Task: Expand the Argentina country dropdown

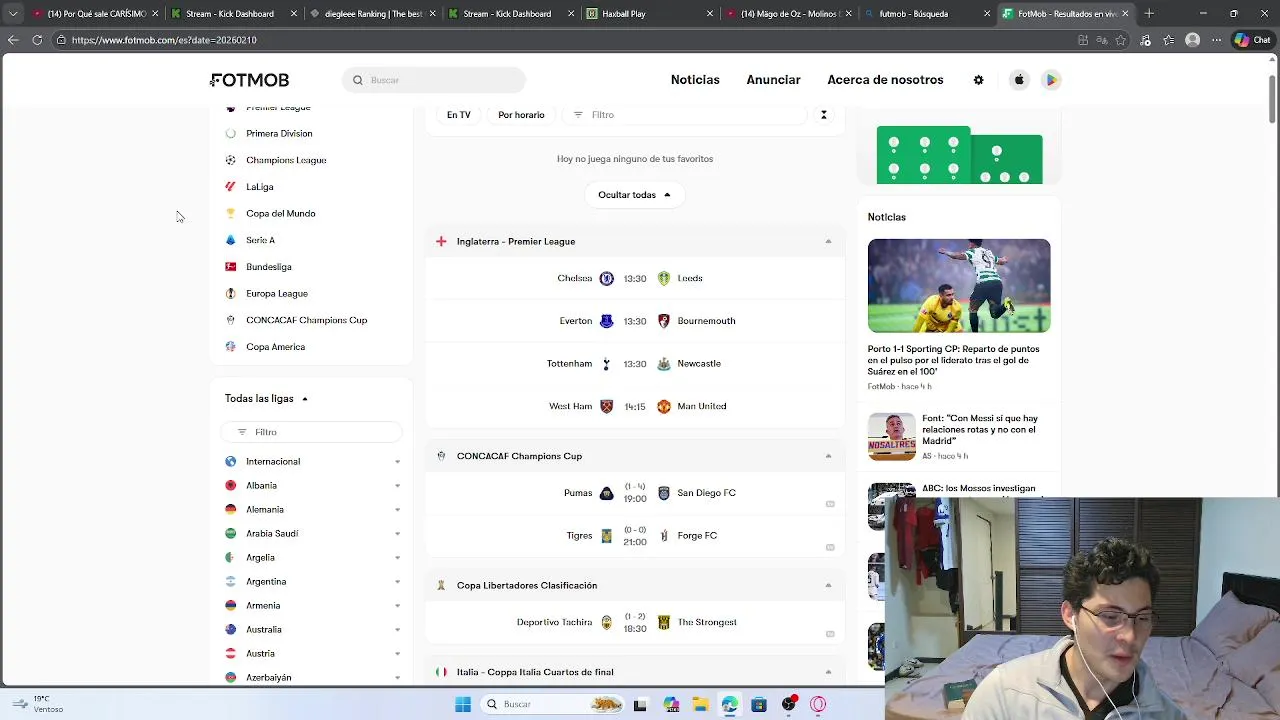Action: (x=397, y=582)
